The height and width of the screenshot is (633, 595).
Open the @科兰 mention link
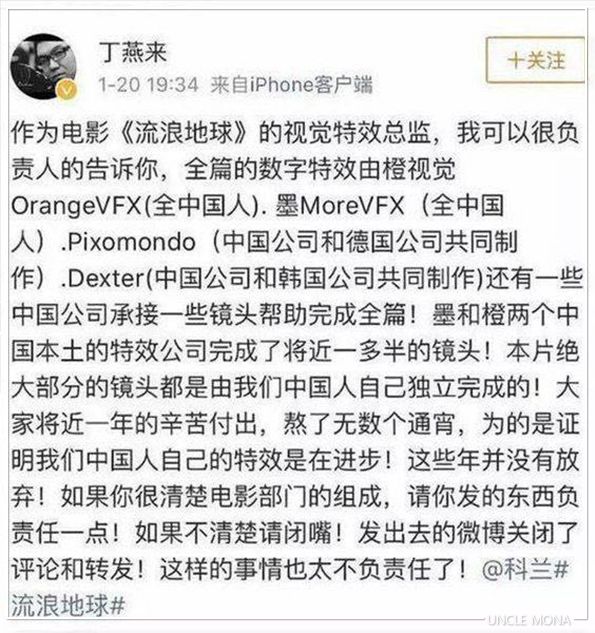click(x=516, y=570)
